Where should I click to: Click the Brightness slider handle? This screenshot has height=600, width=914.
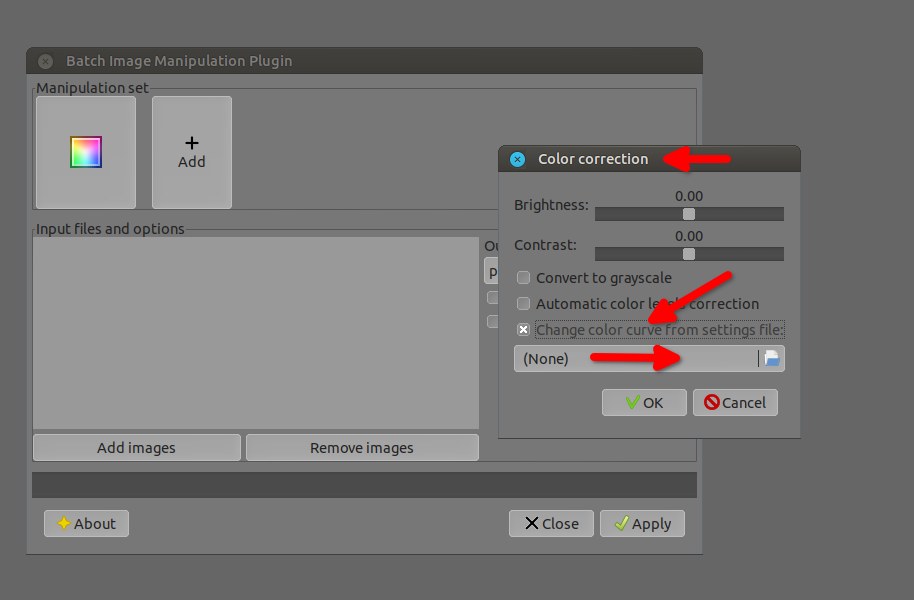(x=689, y=214)
